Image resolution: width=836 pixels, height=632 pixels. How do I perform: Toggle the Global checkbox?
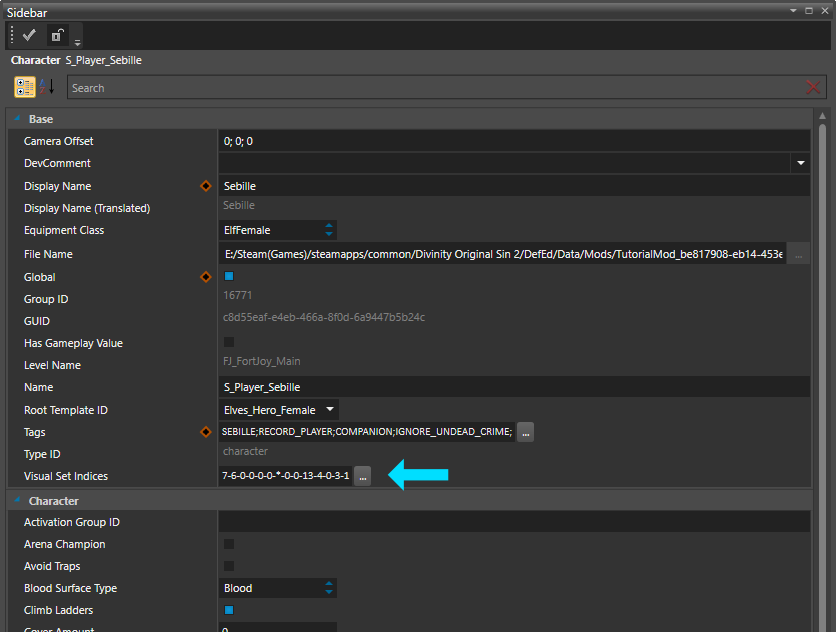229,276
